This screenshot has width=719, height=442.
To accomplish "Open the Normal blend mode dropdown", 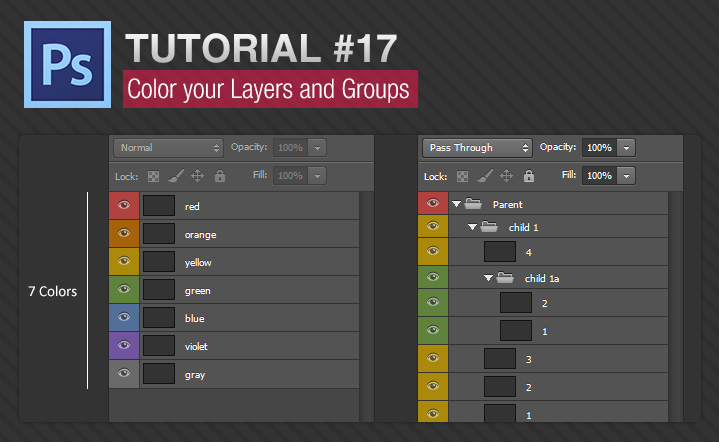I will [x=168, y=147].
